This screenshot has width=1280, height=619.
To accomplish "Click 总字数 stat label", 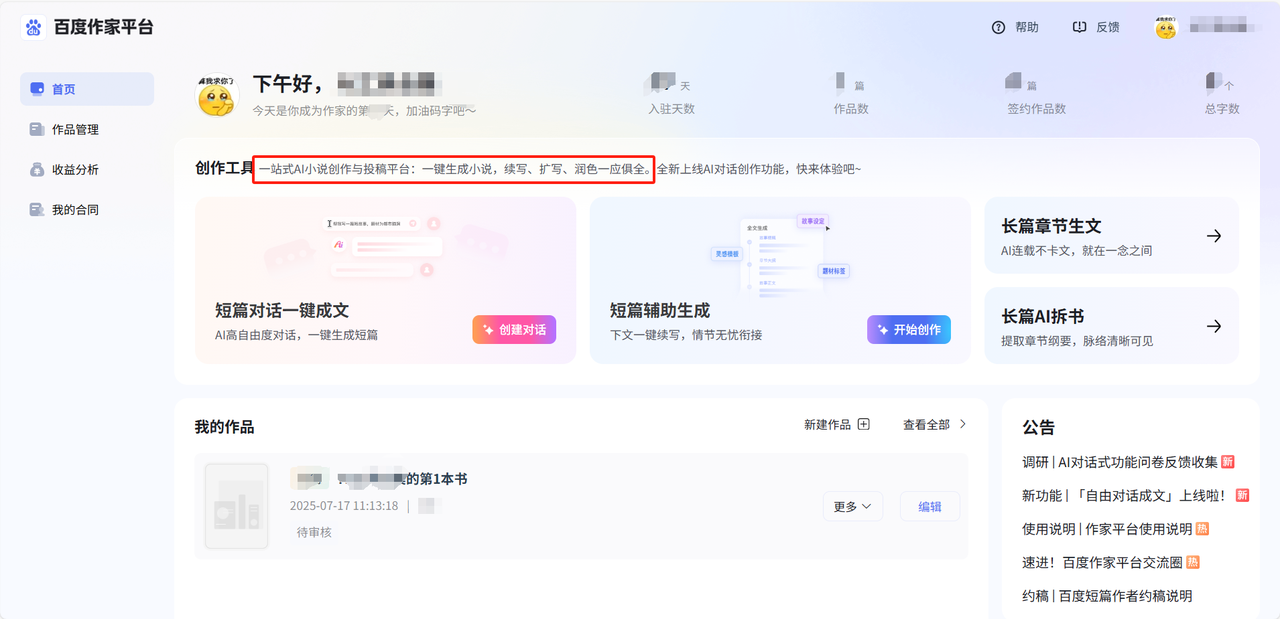I will coord(1222,108).
